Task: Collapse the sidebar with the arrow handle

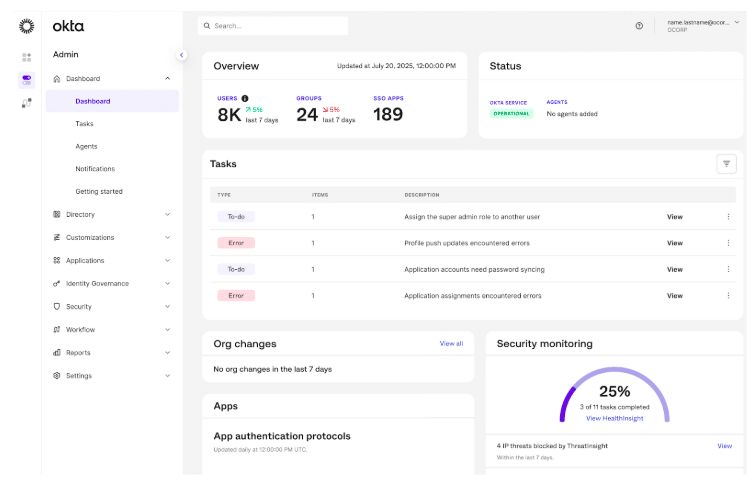Action: coord(181,55)
